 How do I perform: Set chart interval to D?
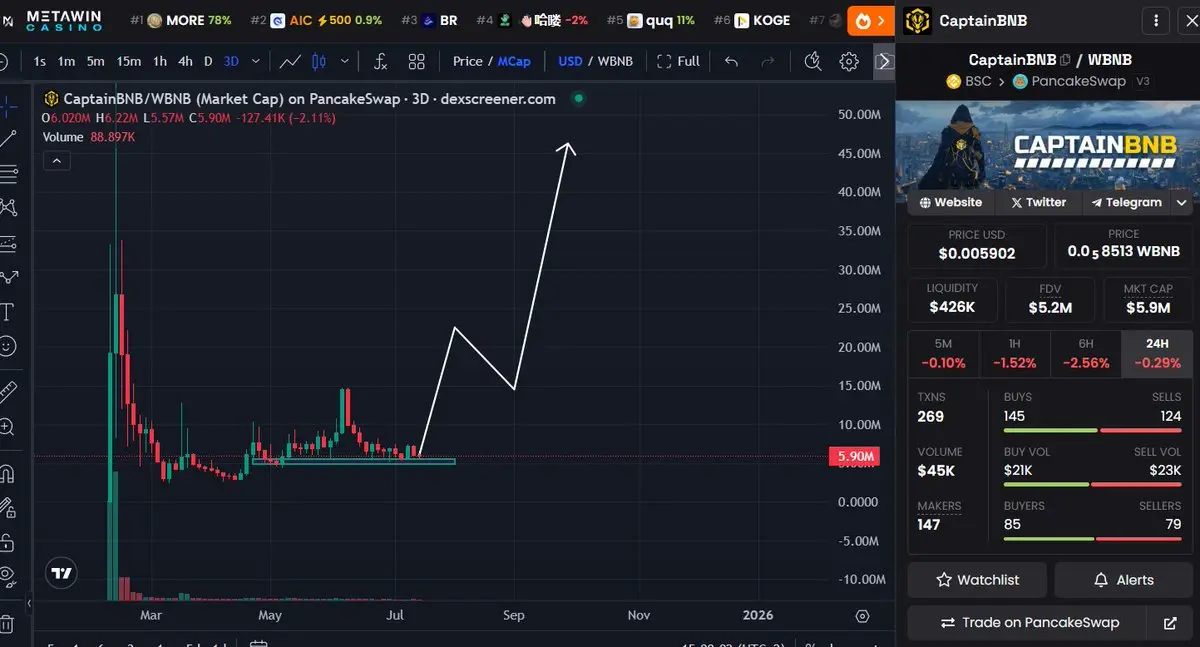pyautogui.click(x=208, y=61)
